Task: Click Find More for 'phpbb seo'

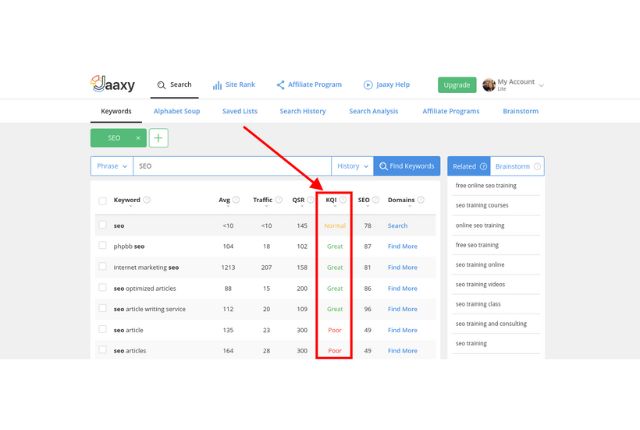Action: pyautogui.click(x=402, y=246)
